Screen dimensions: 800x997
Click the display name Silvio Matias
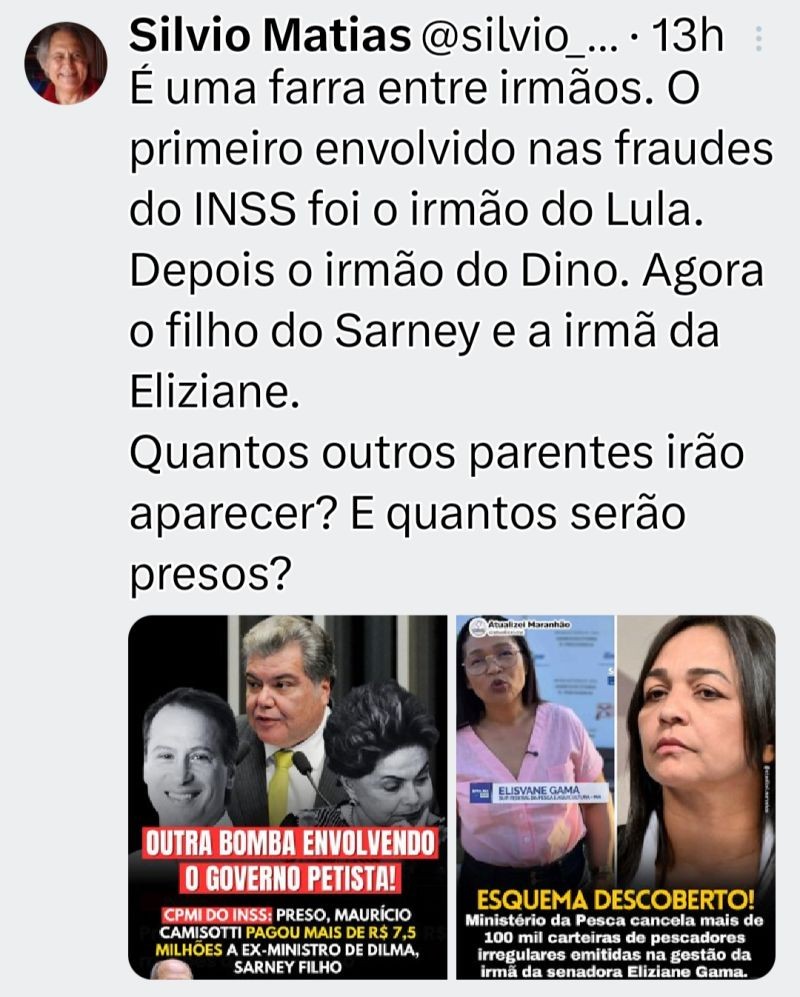(270, 36)
